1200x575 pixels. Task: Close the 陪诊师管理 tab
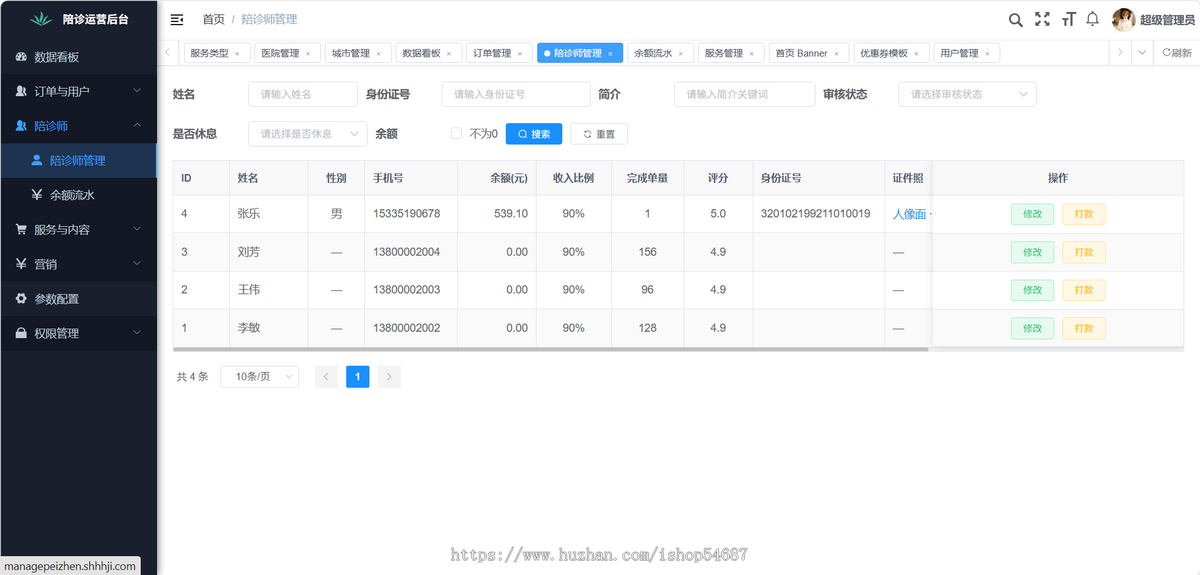[610, 54]
